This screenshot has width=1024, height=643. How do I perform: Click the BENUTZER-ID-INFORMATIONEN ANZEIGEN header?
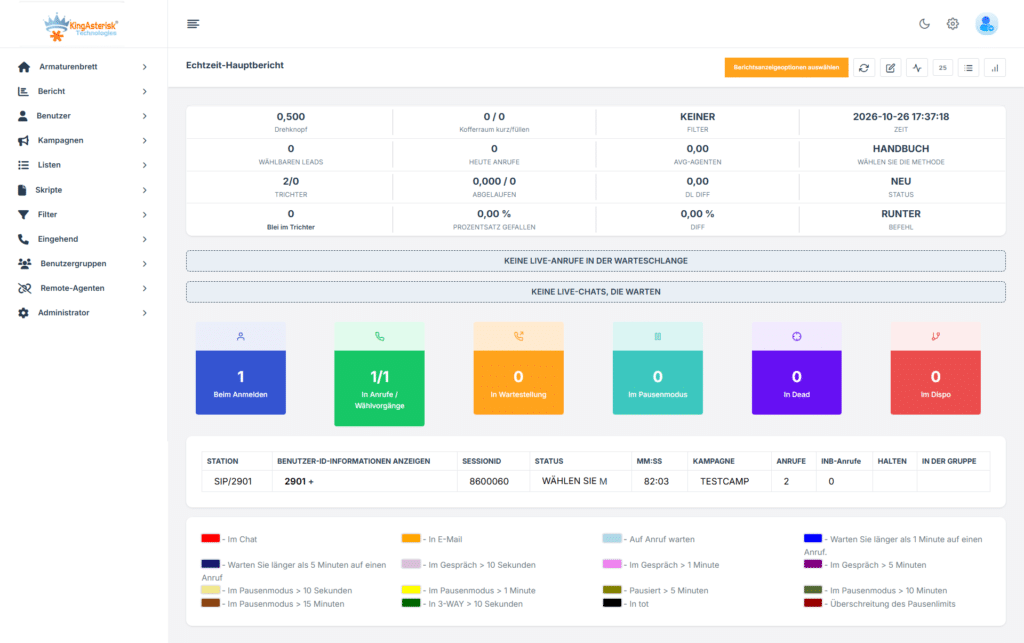(353, 462)
